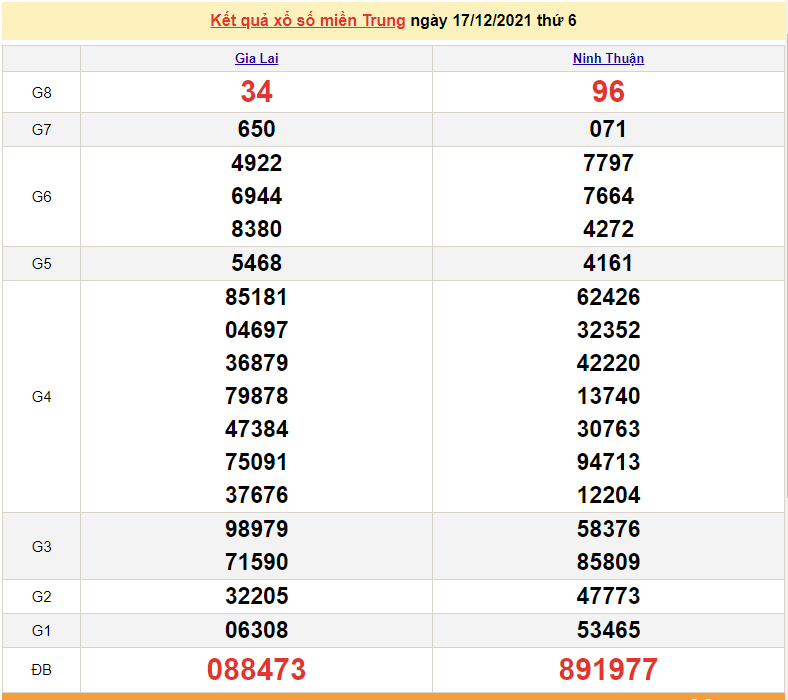The image size is (788, 700).
Task: Click Ninh Thuận G3 number 58376
Action: click(608, 529)
